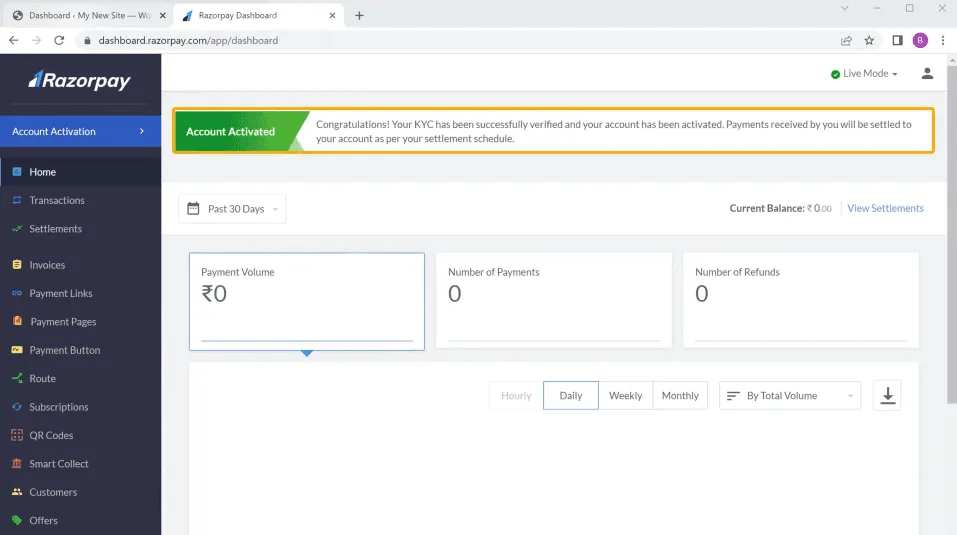Switch chart to Monthly interval
957x535 pixels.
680,396
